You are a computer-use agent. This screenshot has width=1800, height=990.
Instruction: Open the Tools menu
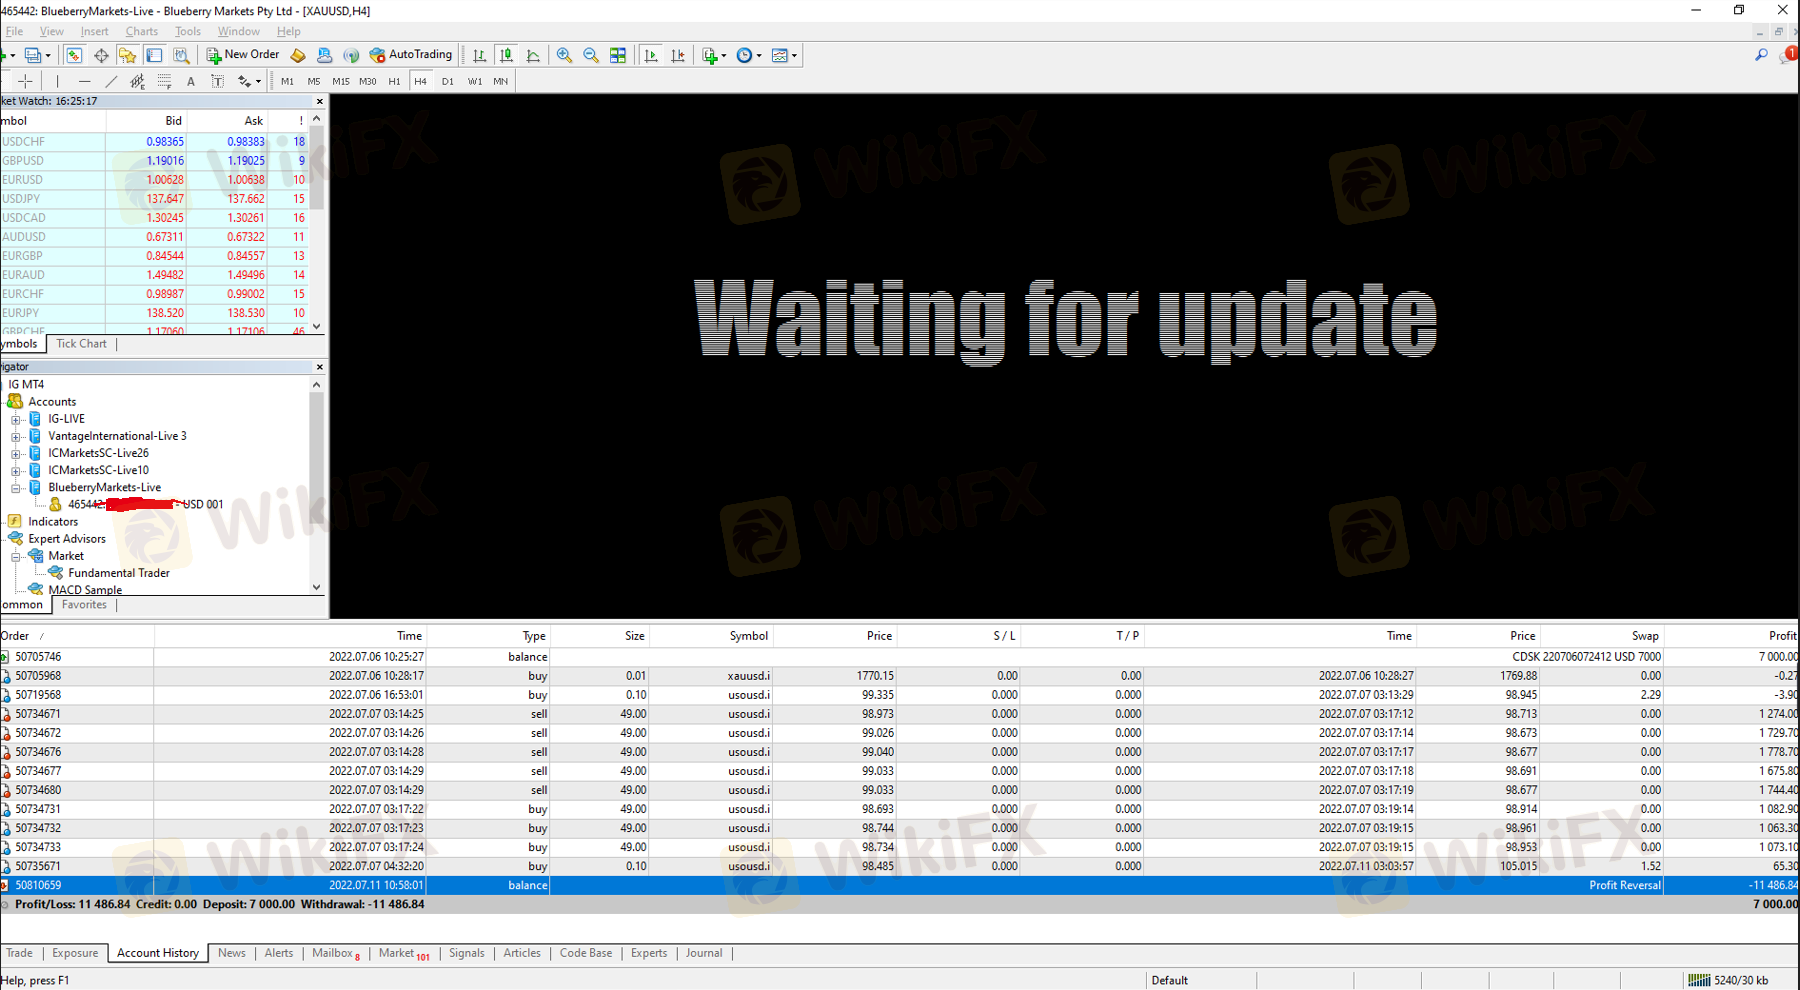[188, 31]
